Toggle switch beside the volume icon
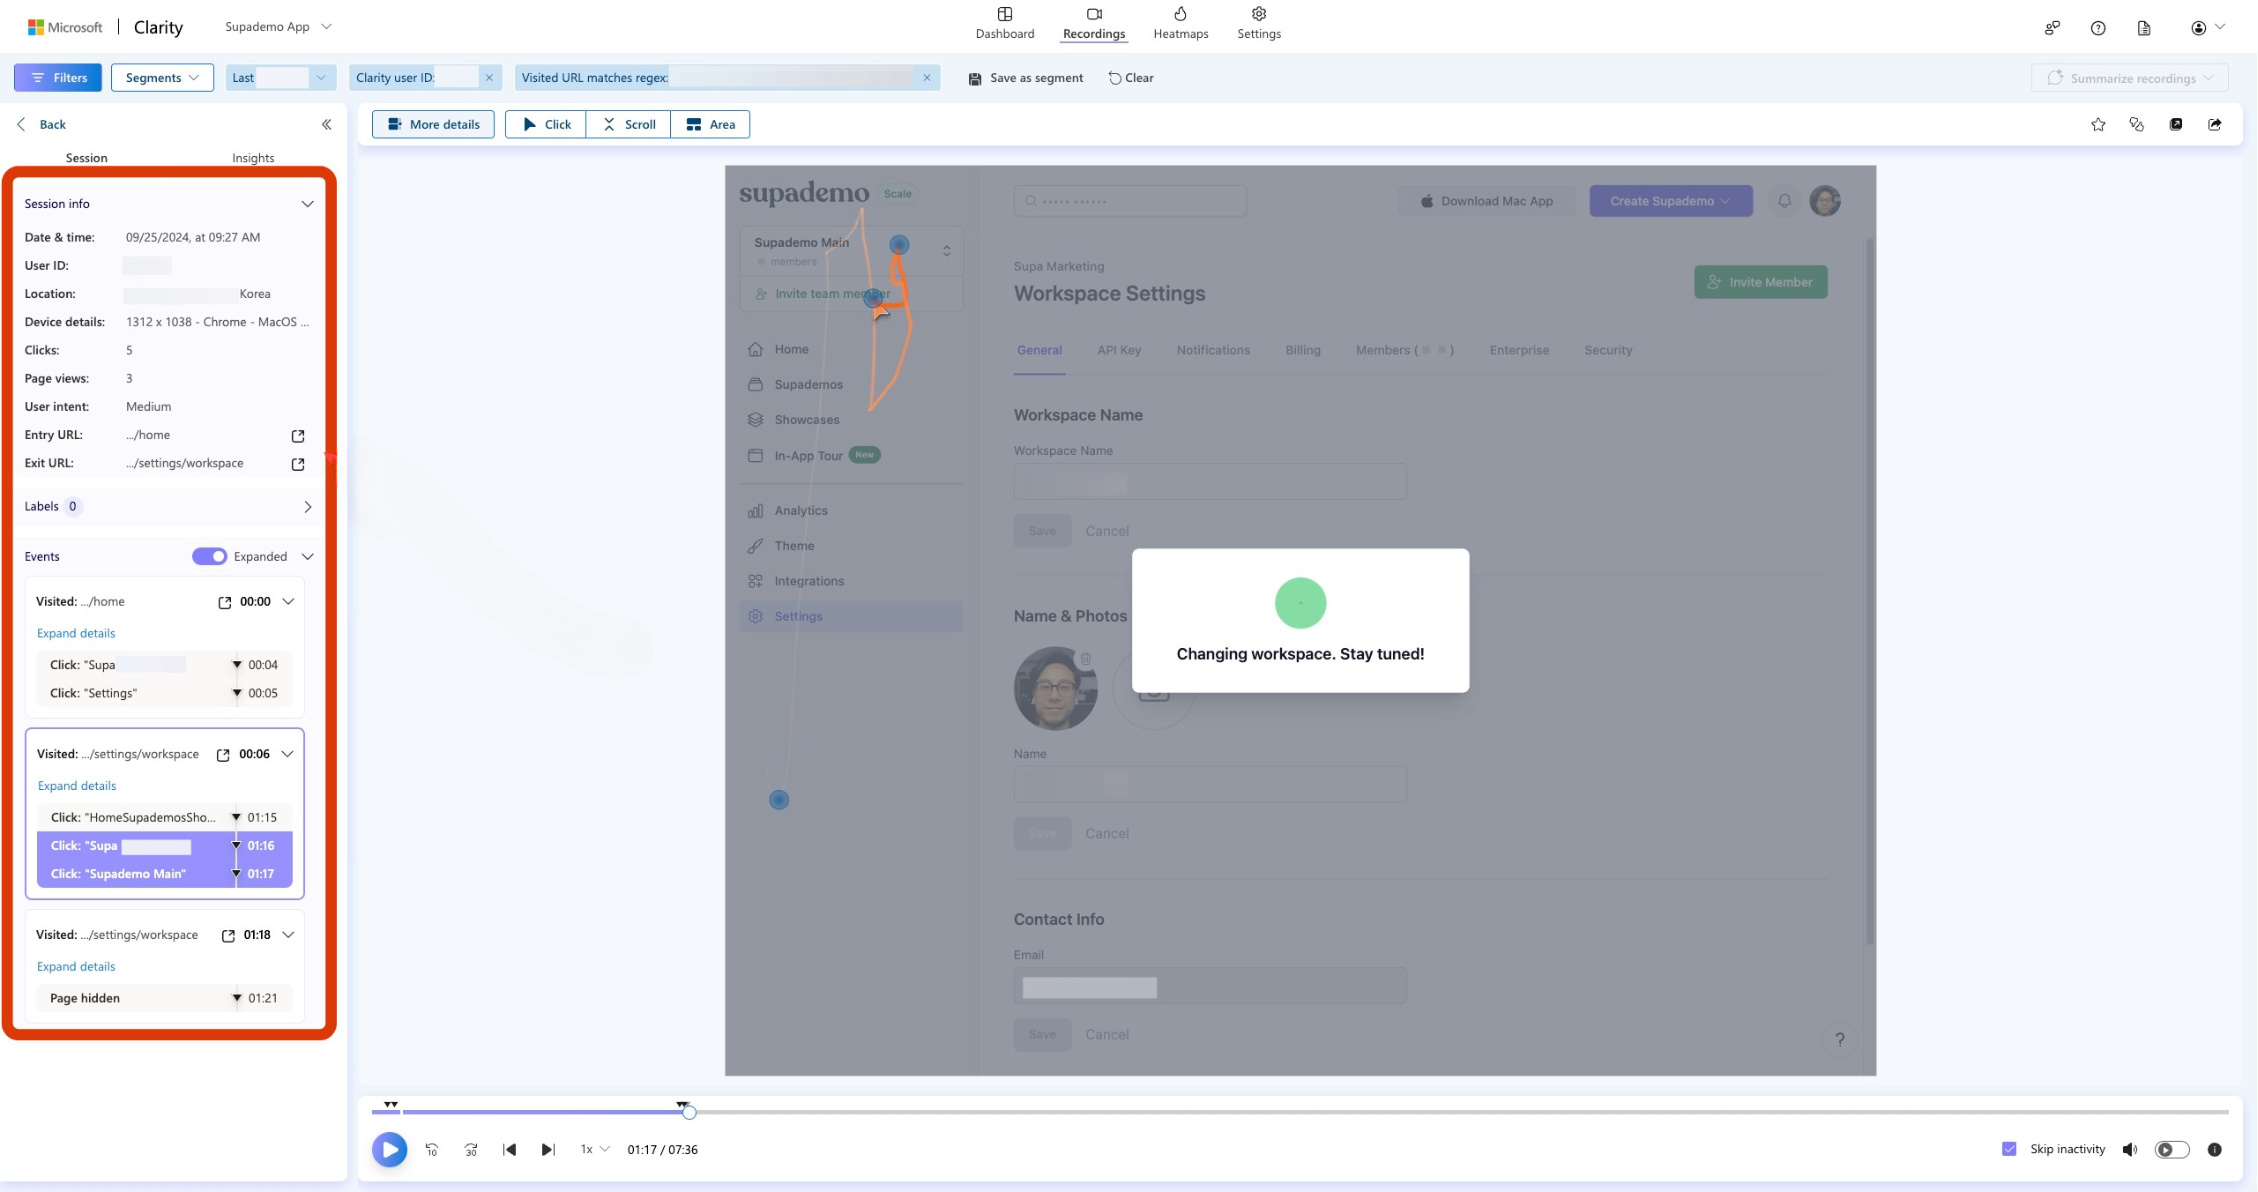Image resolution: width=2258 pixels, height=1192 pixels. (x=2171, y=1149)
